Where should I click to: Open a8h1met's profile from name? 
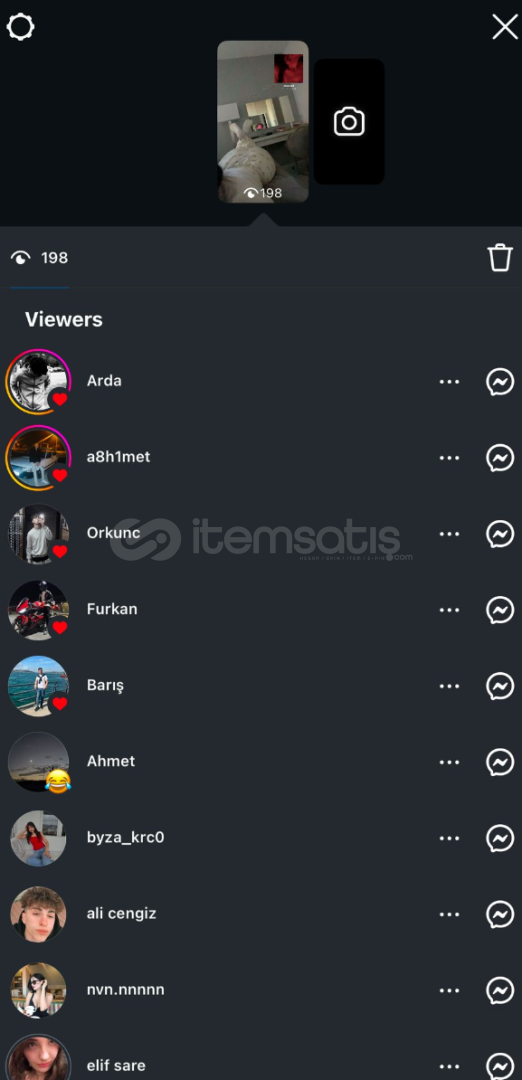pyautogui.click(x=118, y=457)
